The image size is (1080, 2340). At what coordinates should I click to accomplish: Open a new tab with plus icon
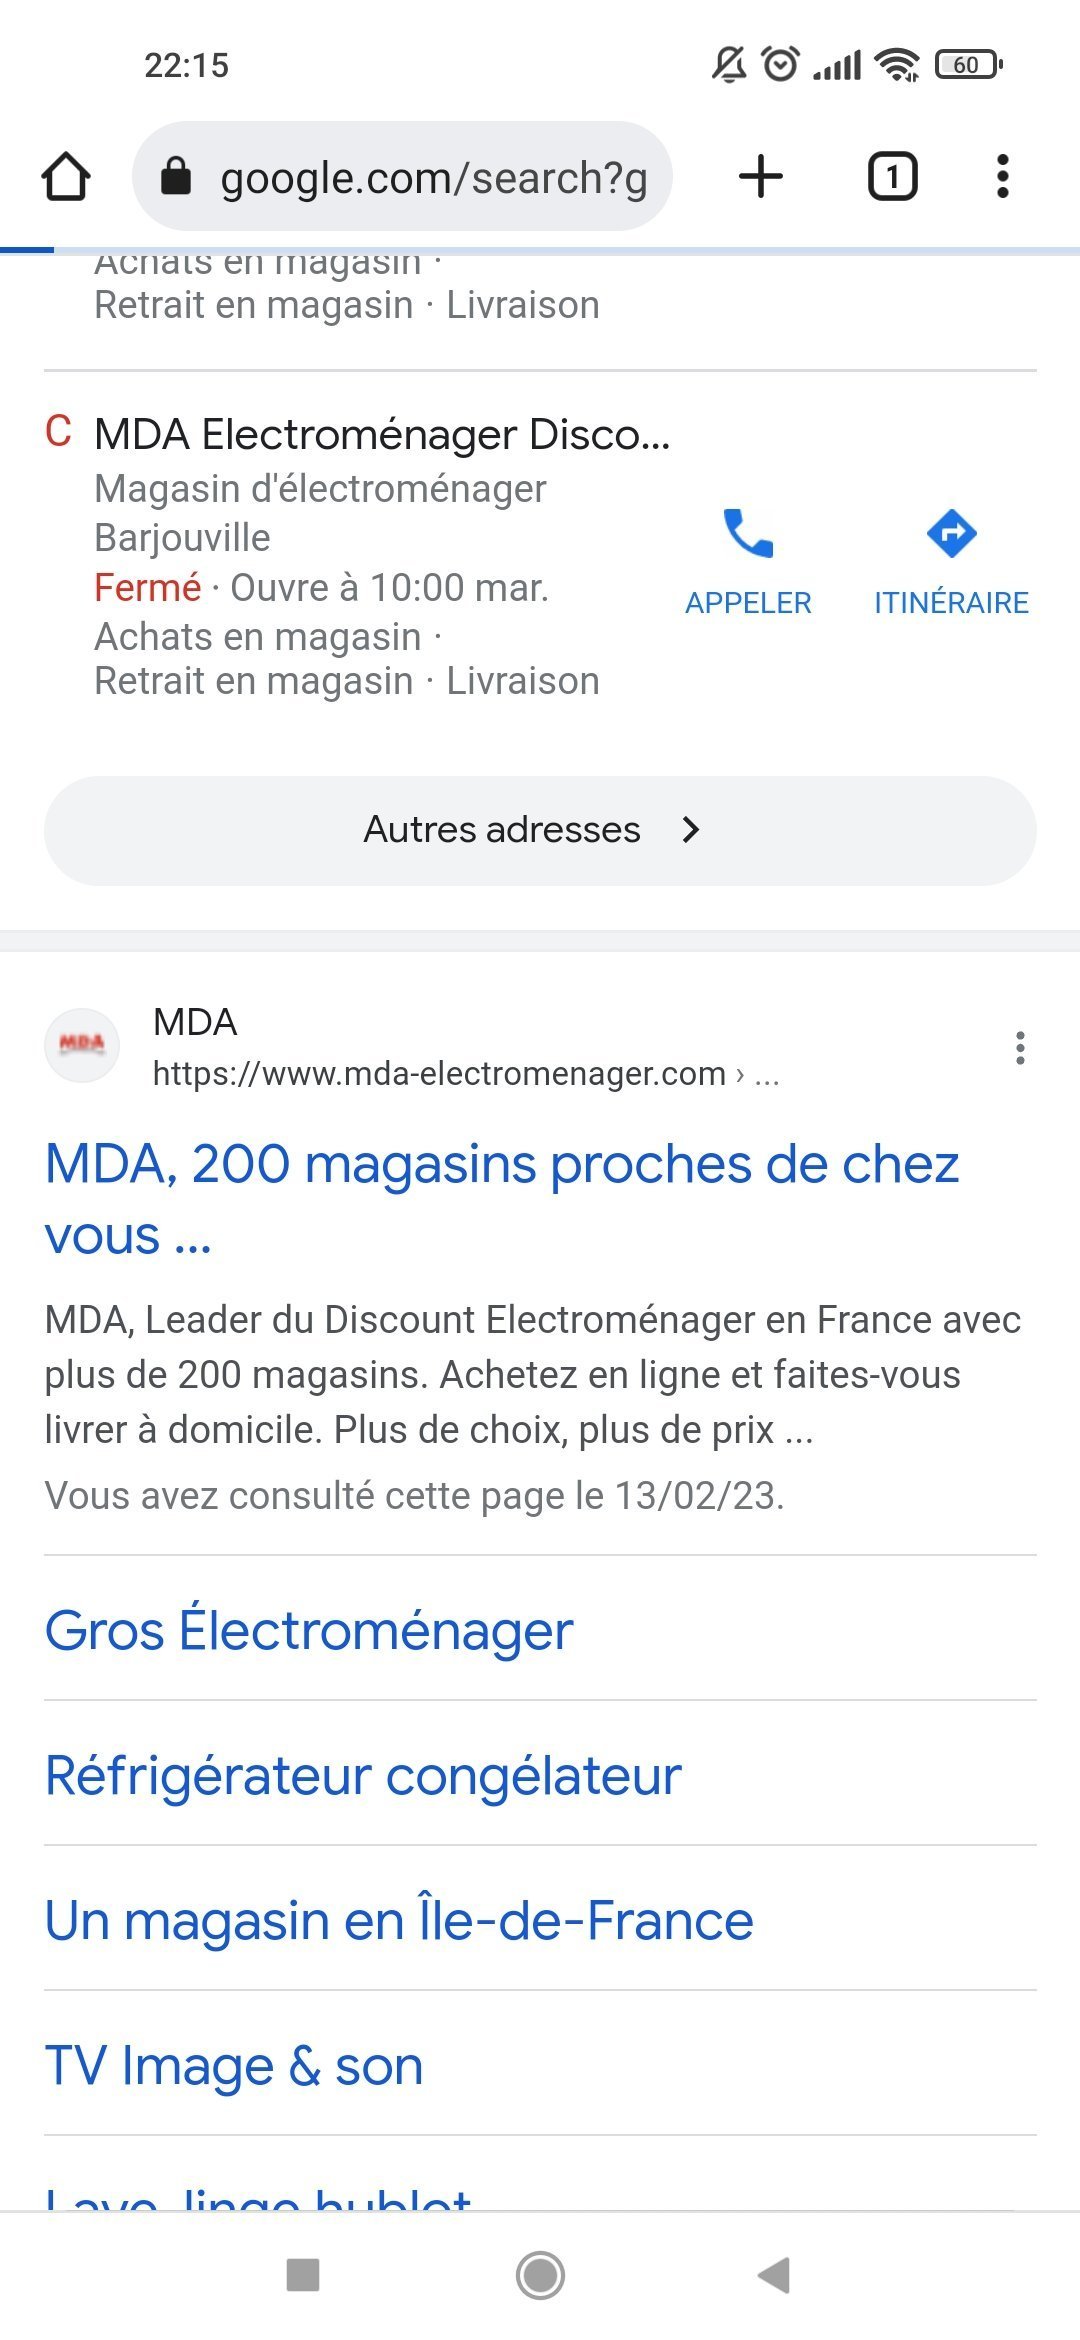(761, 177)
